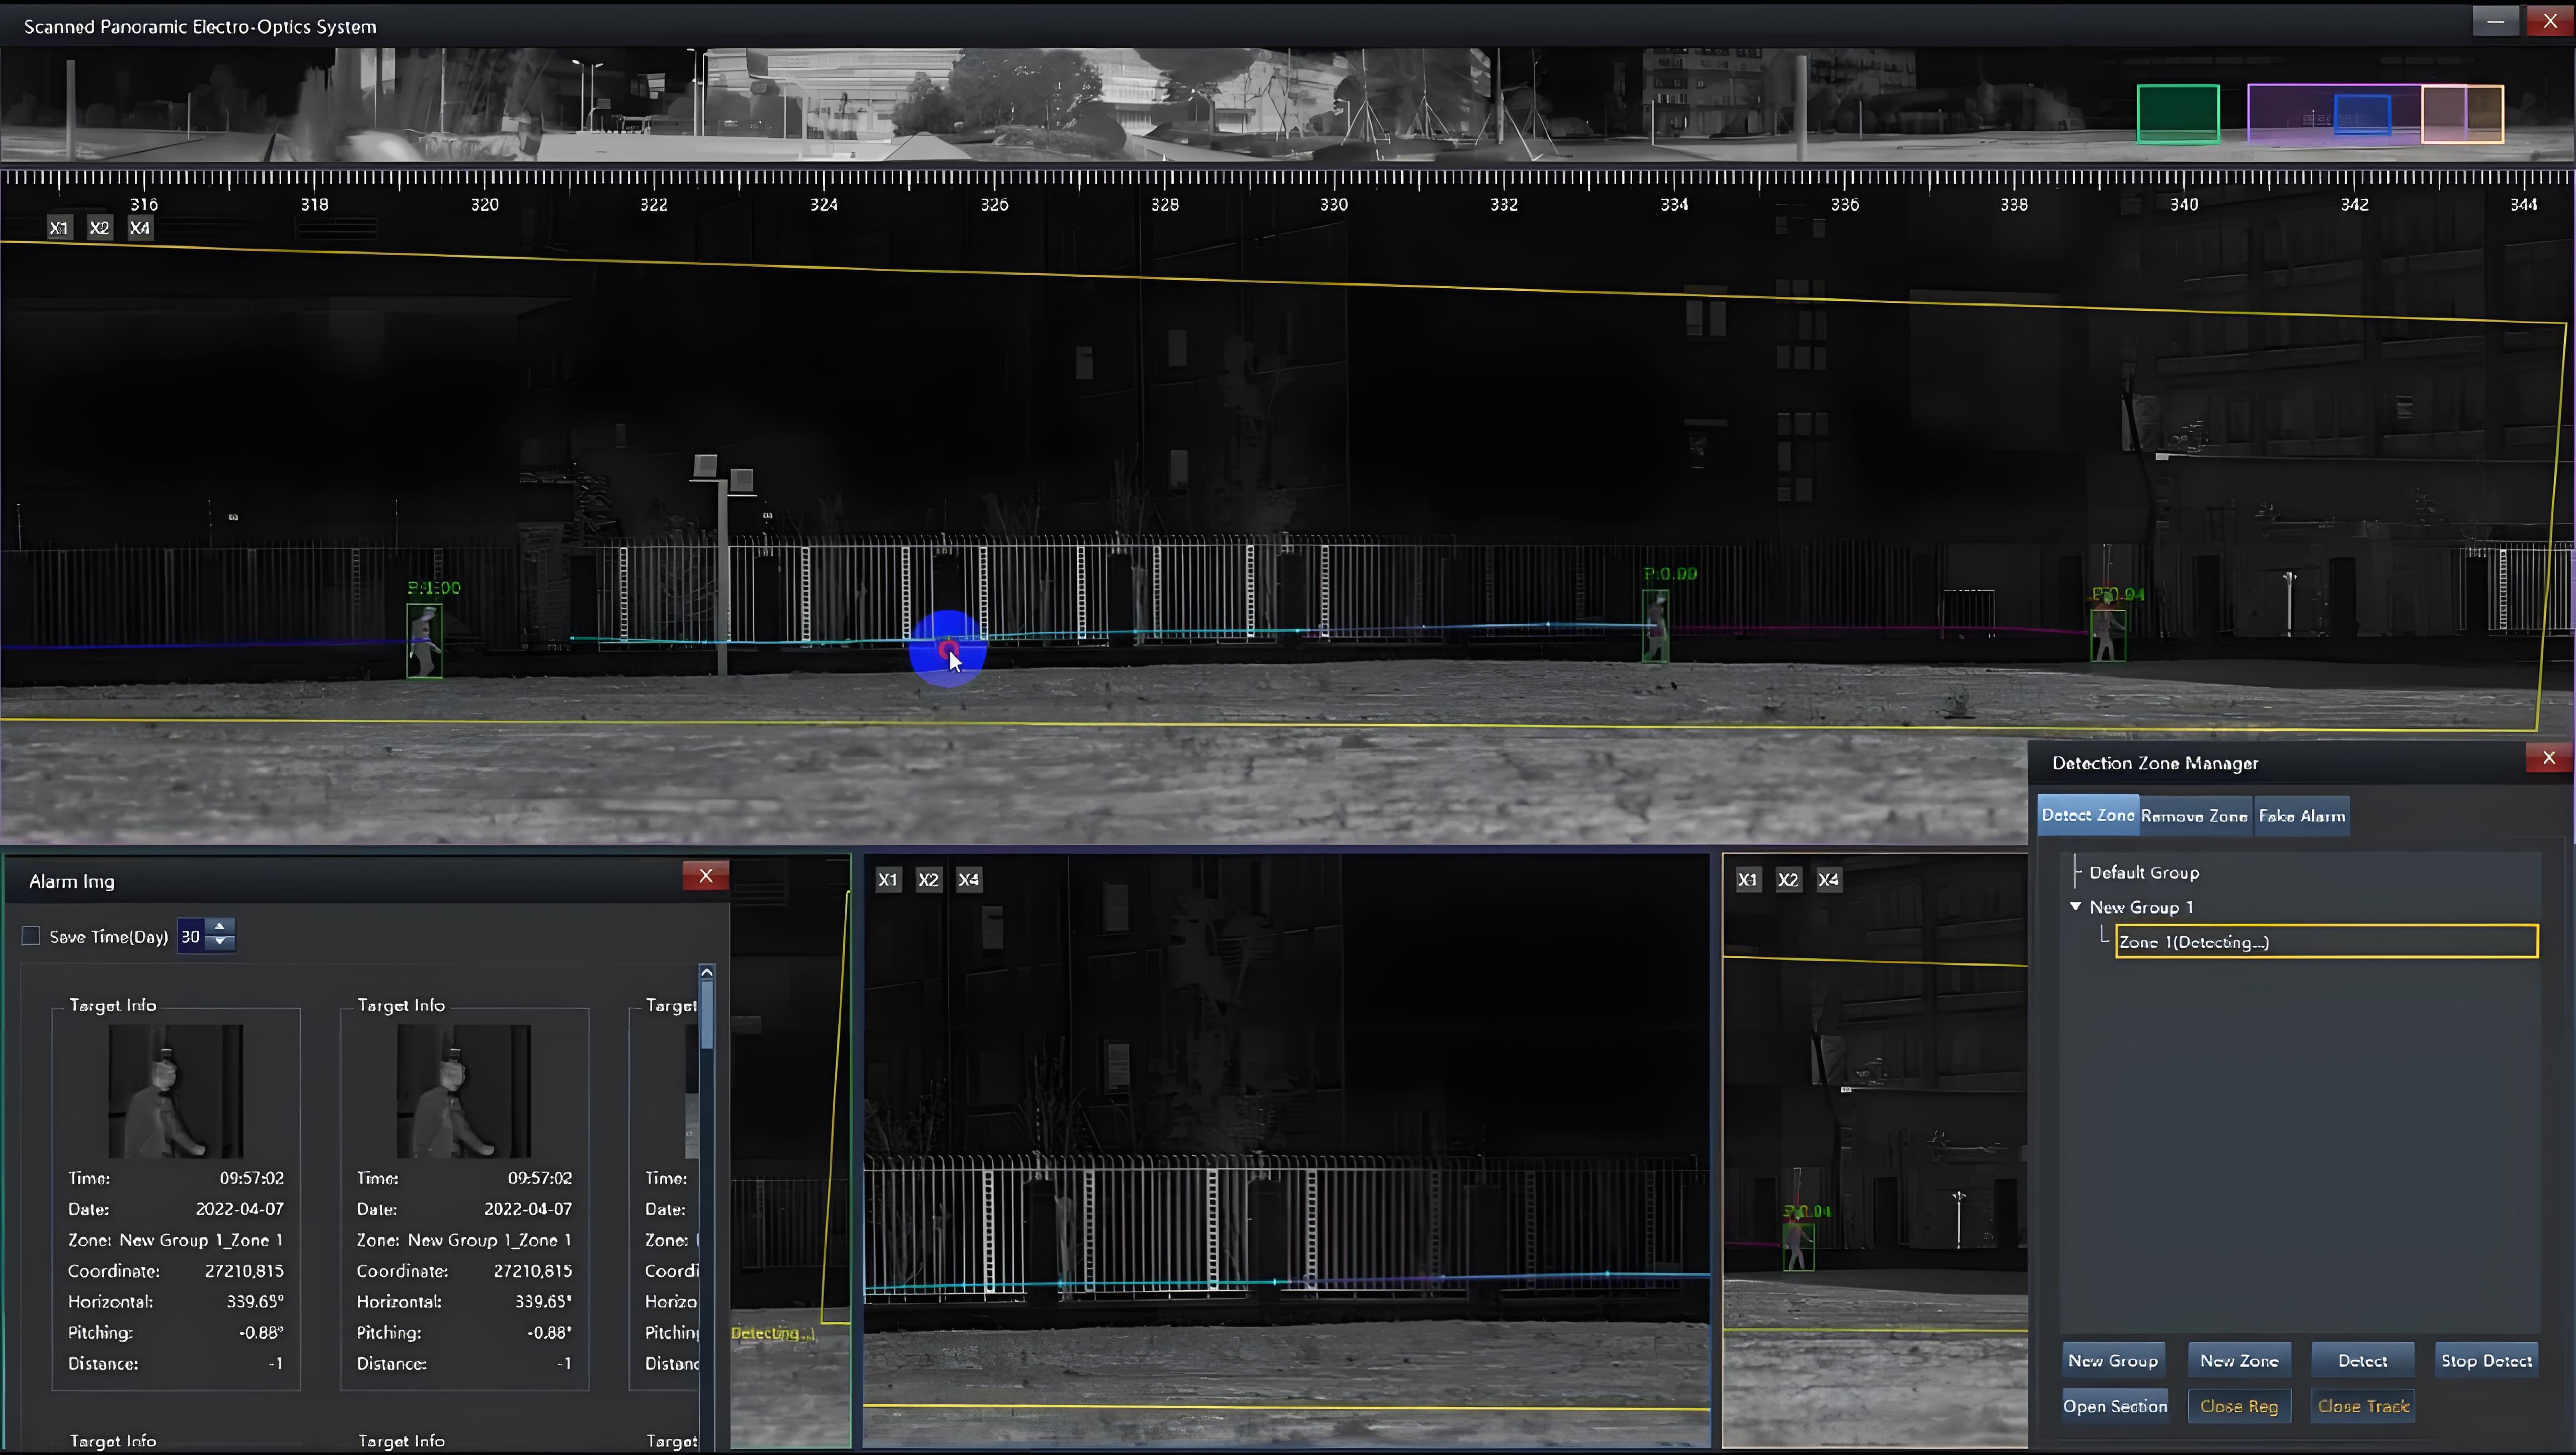Increase save time days with up arrow
This screenshot has width=2576, height=1455.
(219, 927)
